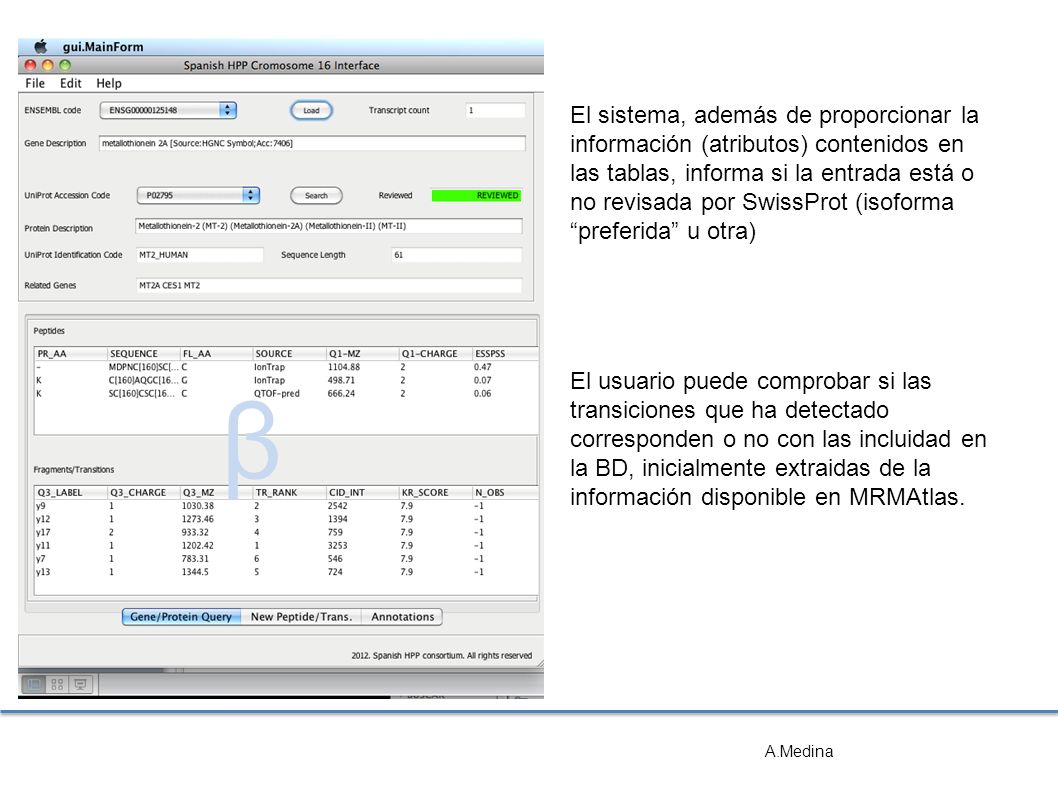Sort peptides by SEQUENCE column header
This screenshot has height=793, width=1058.
point(144,354)
